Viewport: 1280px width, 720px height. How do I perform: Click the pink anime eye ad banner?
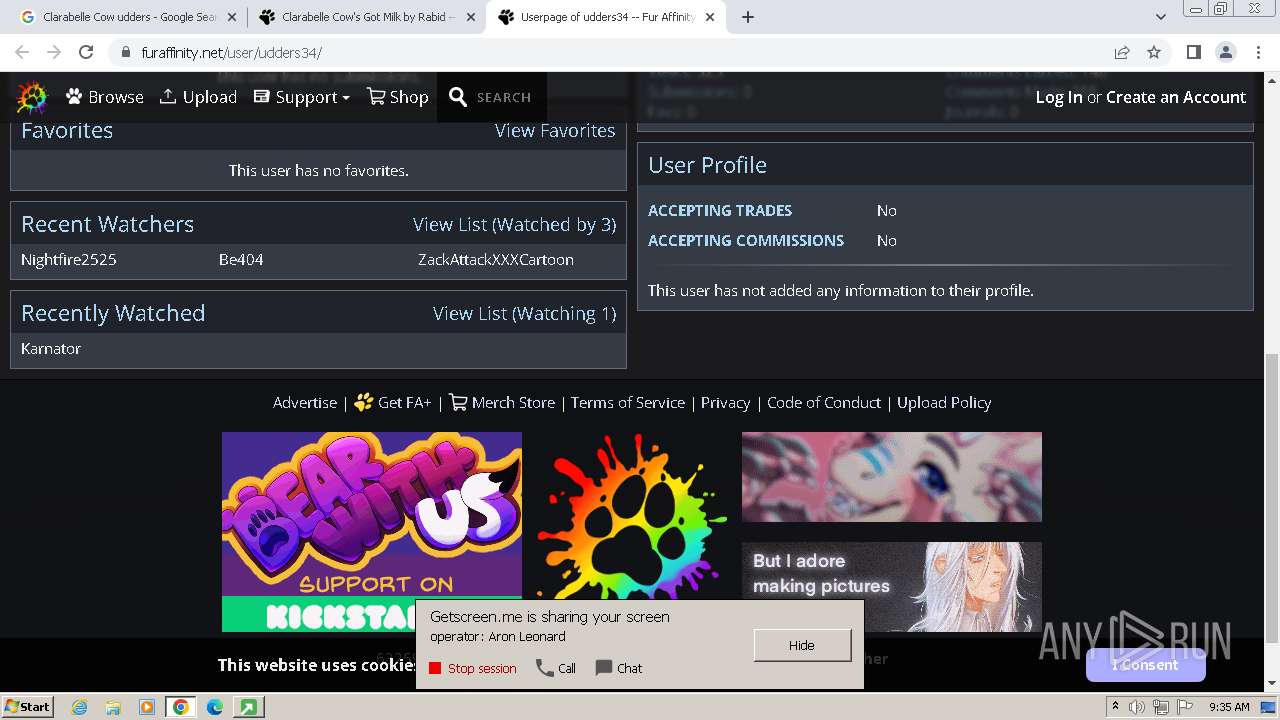(x=892, y=477)
